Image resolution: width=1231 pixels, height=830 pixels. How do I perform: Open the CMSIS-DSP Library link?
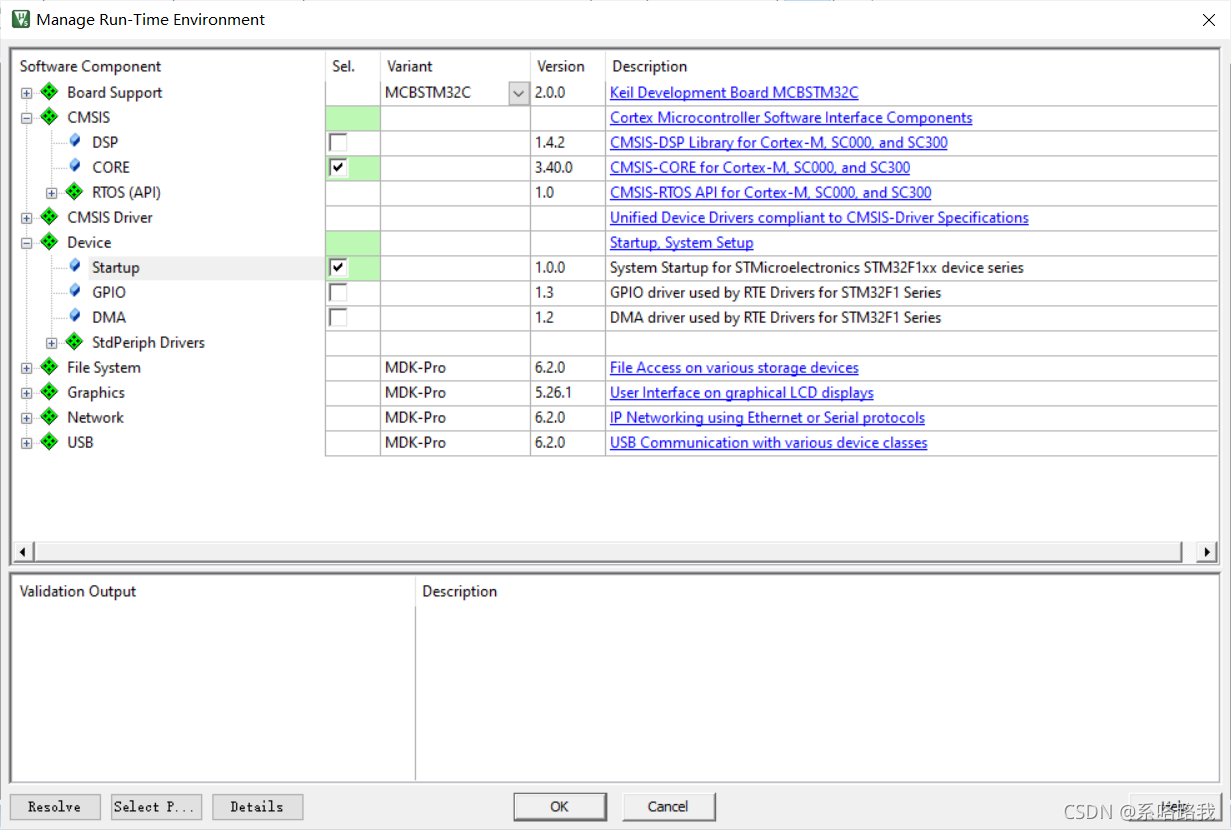coord(779,142)
